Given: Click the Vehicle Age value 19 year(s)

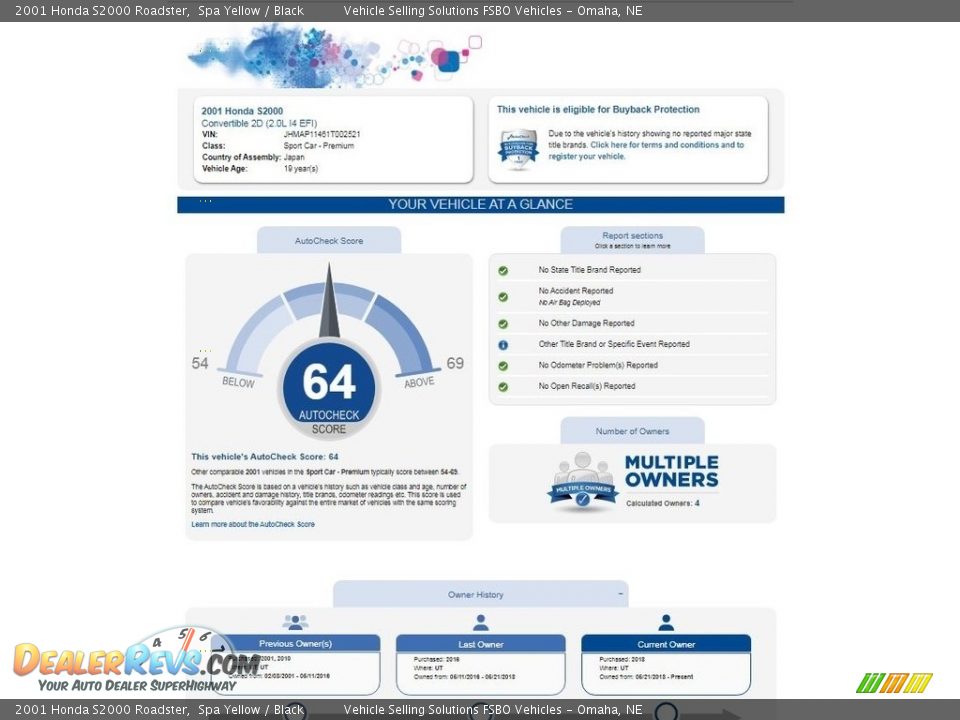Looking at the screenshot, I should [x=301, y=169].
